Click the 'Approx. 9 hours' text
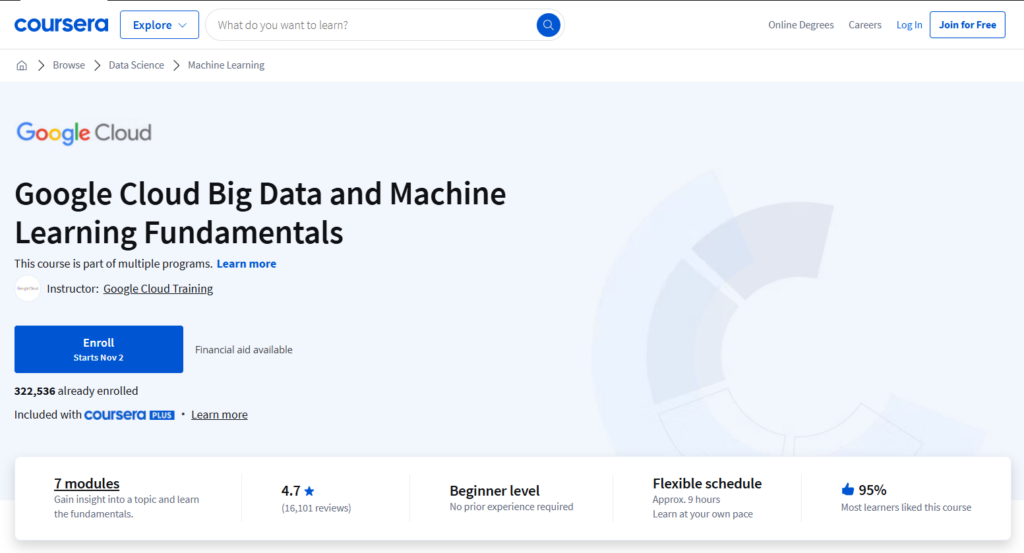Image resolution: width=1024 pixels, height=553 pixels. pyautogui.click(x=686, y=499)
